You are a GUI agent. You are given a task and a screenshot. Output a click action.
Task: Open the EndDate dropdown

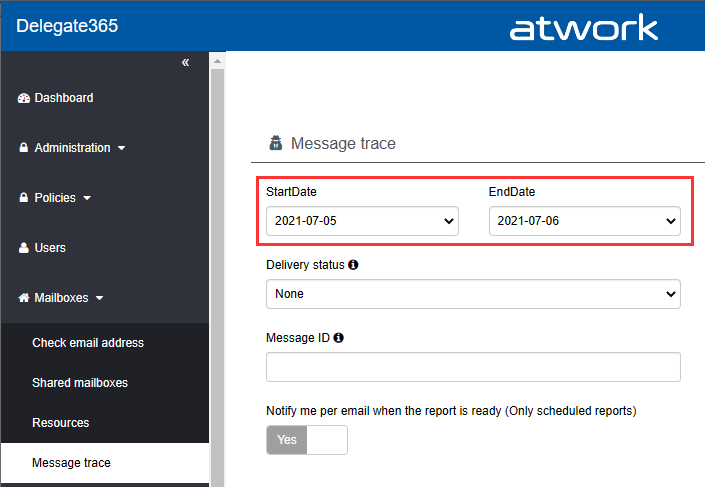click(x=585, y=221)
